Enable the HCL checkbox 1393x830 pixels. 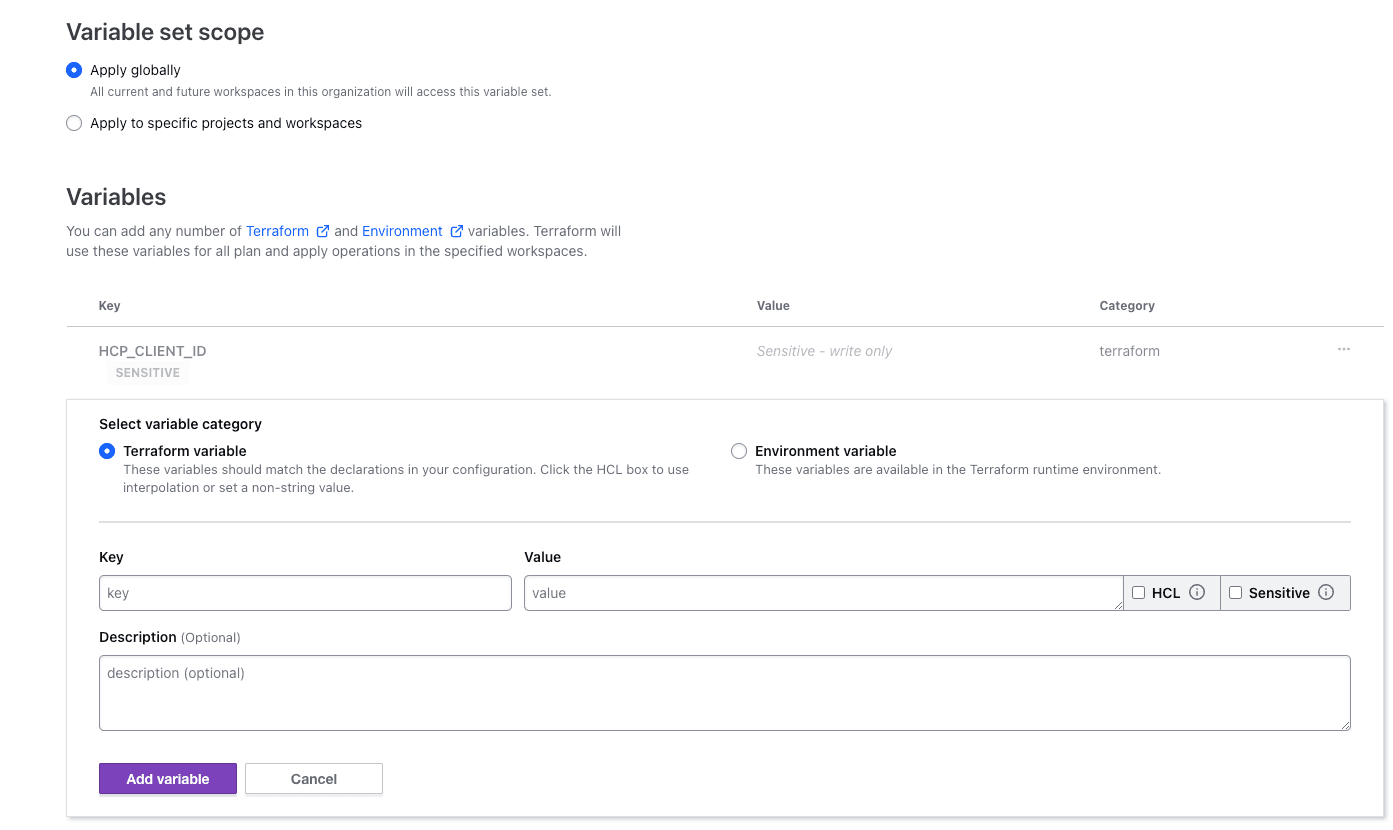pyautogui.click(x=1138, y=593)
